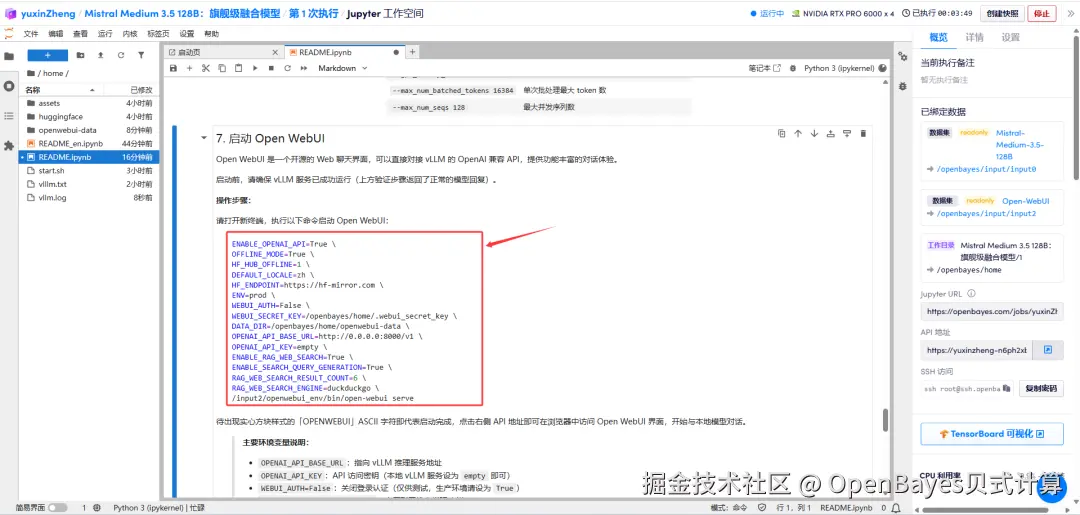Screen dimensions: 1080x515
Task: Delete the cell with trash icon
Action: (864, 134)
